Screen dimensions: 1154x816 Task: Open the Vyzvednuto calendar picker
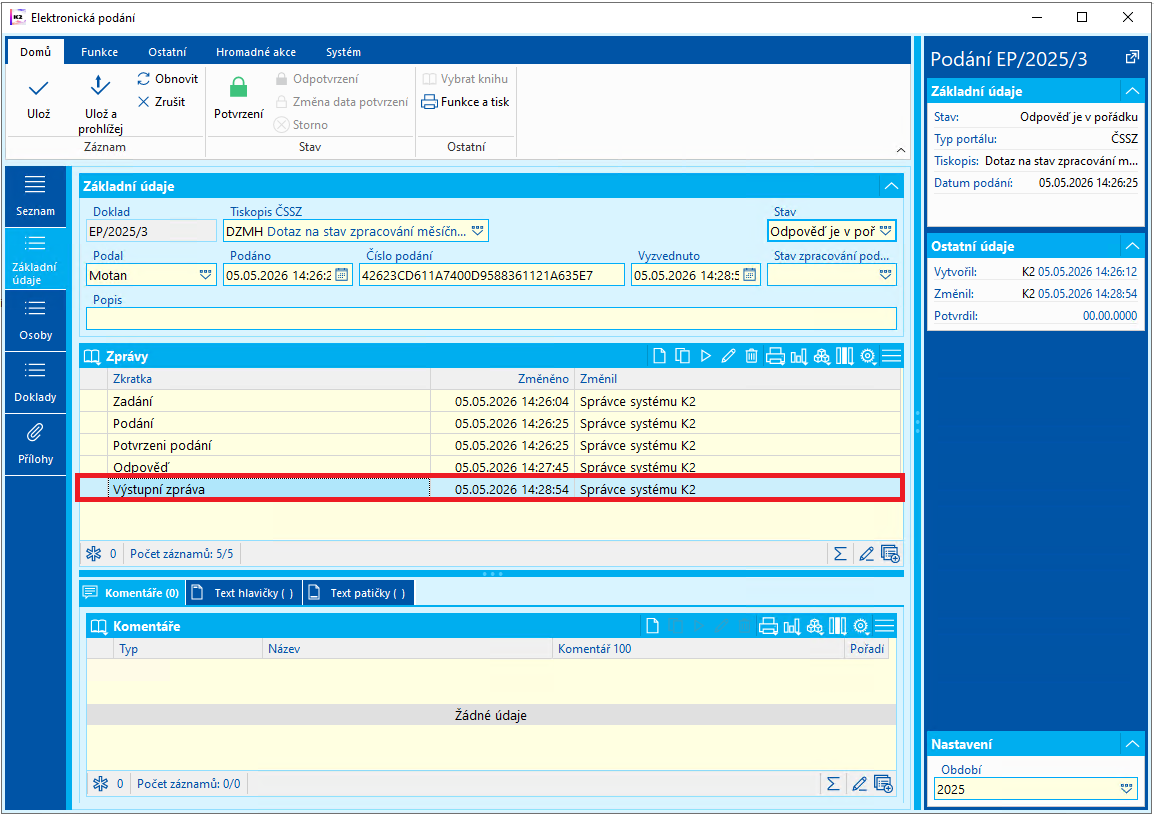(749, 275)
